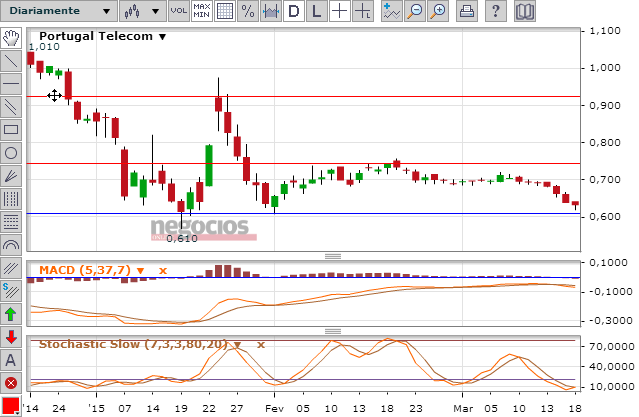This screenshot has height=417, width=639.
Task: Select the circle drawing tool
Action: pyautogui.click(x=11, y=153)
